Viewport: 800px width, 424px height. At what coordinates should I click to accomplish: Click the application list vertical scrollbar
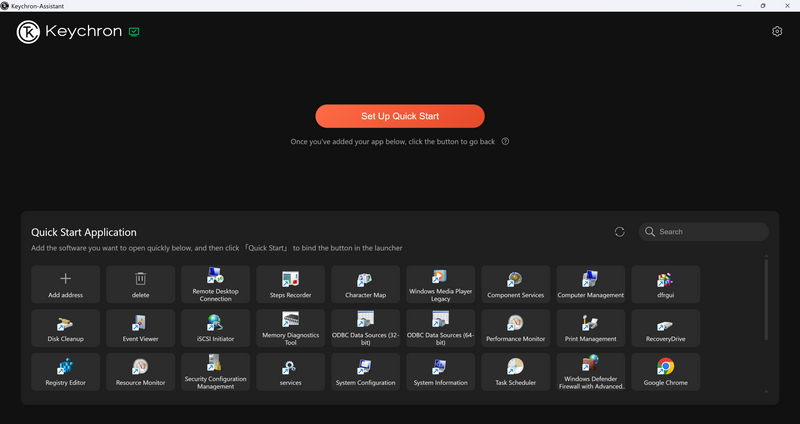click(766, 300)
